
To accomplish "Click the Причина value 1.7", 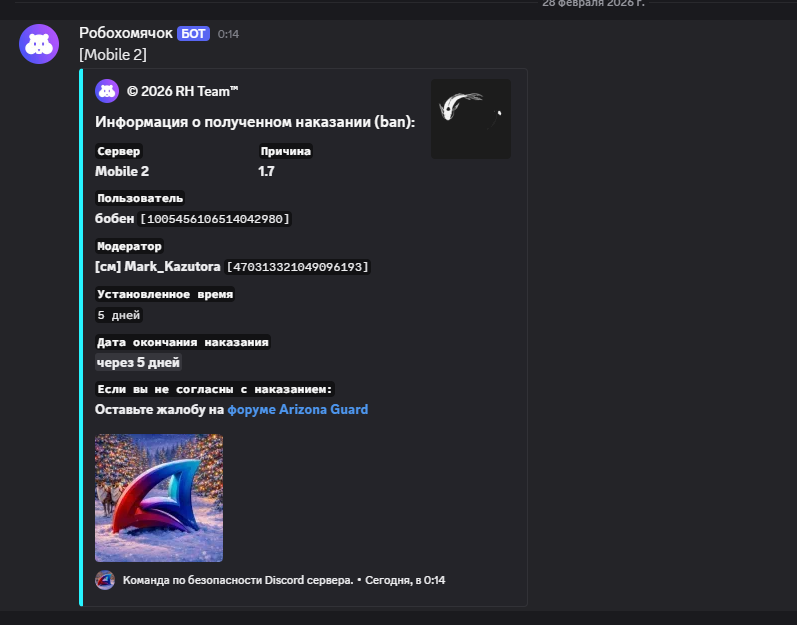I will (266, 171).
